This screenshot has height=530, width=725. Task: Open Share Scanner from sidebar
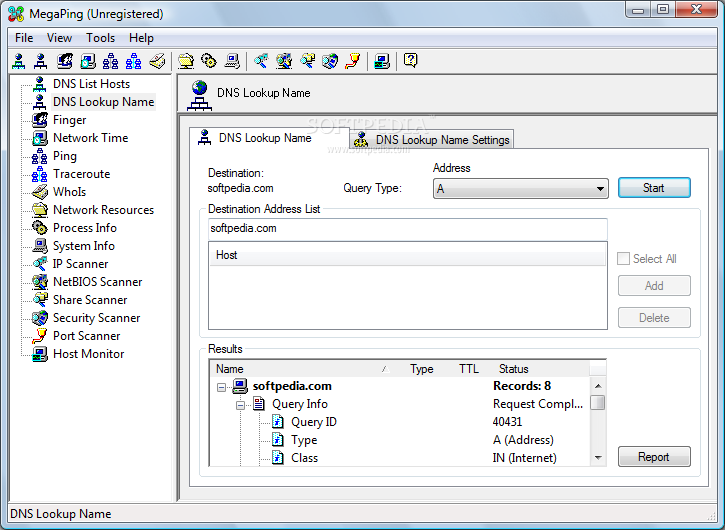click(90, 300)
